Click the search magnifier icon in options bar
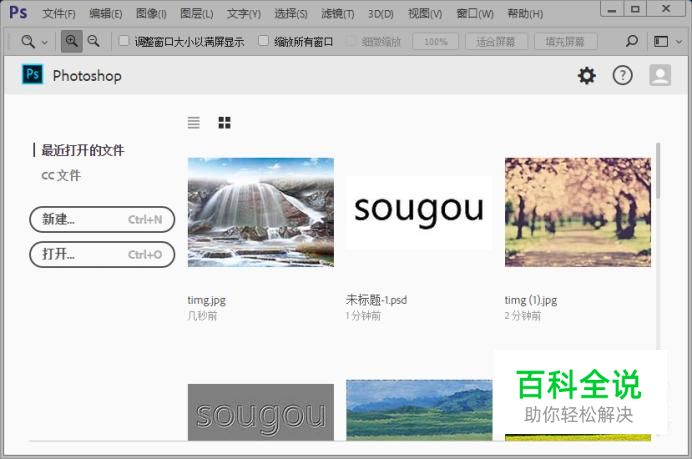 632,41
